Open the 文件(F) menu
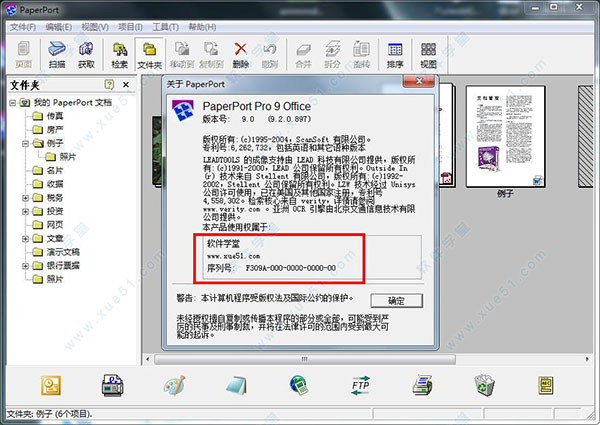Screen dimensions: 600x425 point(23,27)
